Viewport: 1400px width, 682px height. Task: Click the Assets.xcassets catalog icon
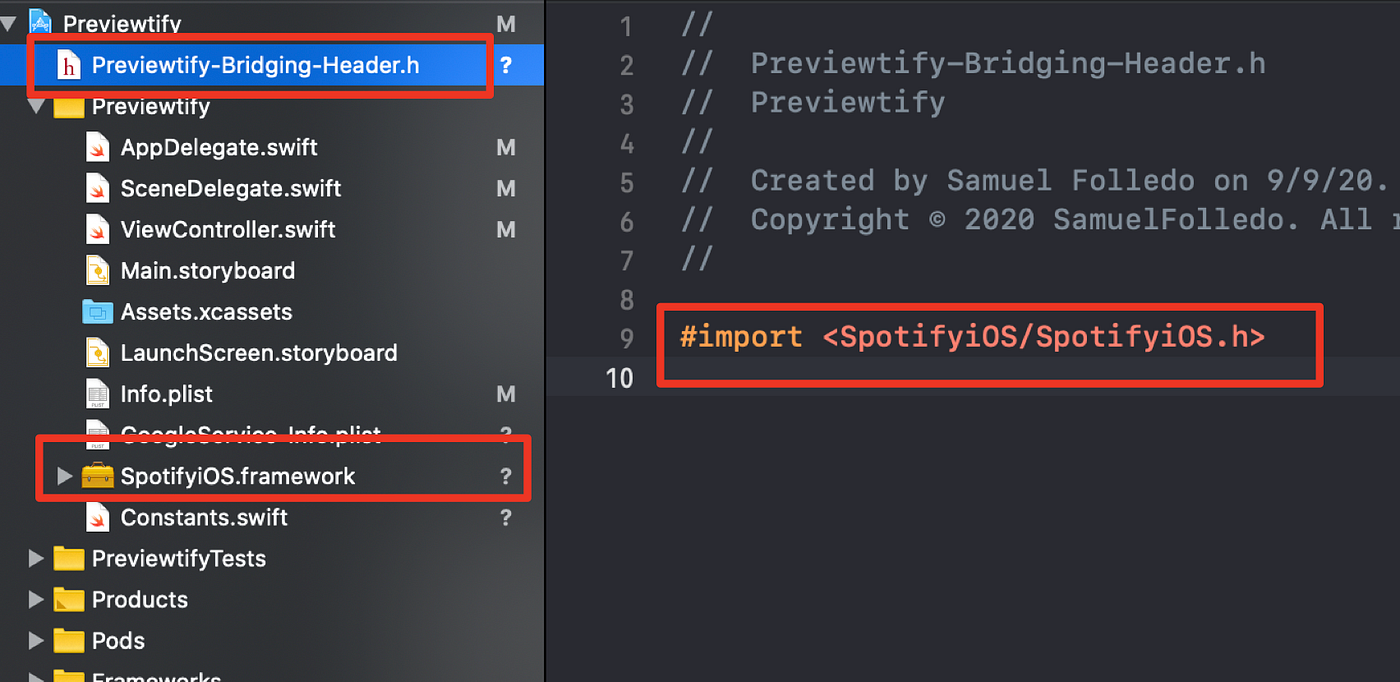pos(97,311)
